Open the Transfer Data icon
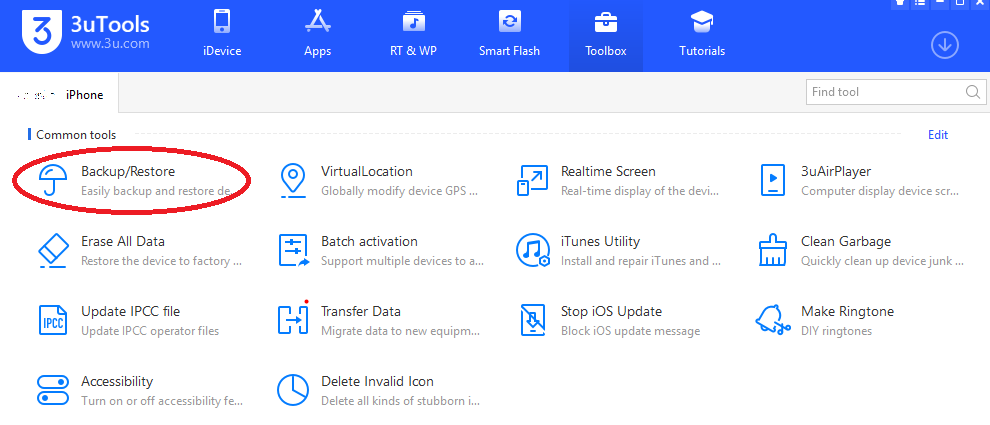This screenshot has width=990, height=425. (294, 320)
